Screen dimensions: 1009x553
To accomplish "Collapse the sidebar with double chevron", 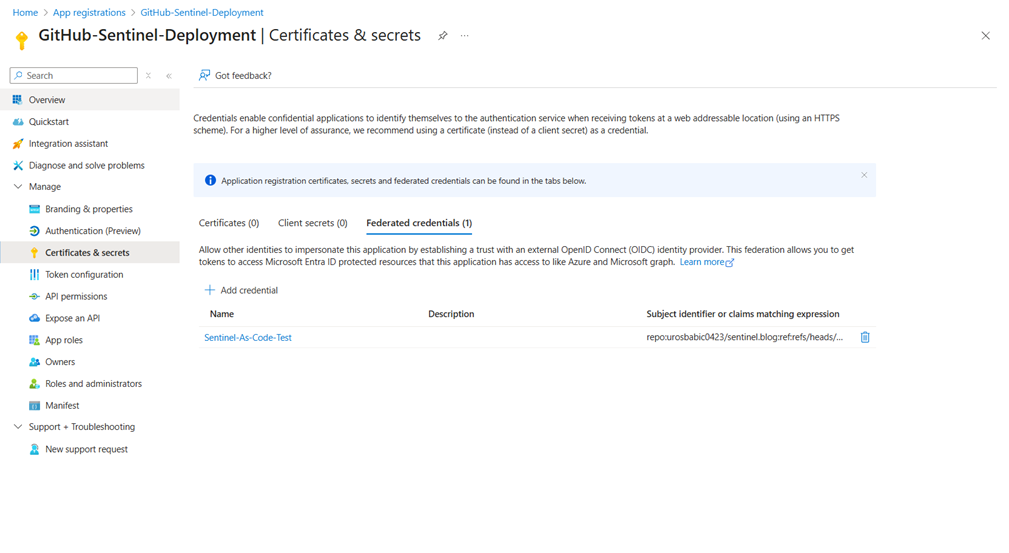I will [x=169, y=76].
